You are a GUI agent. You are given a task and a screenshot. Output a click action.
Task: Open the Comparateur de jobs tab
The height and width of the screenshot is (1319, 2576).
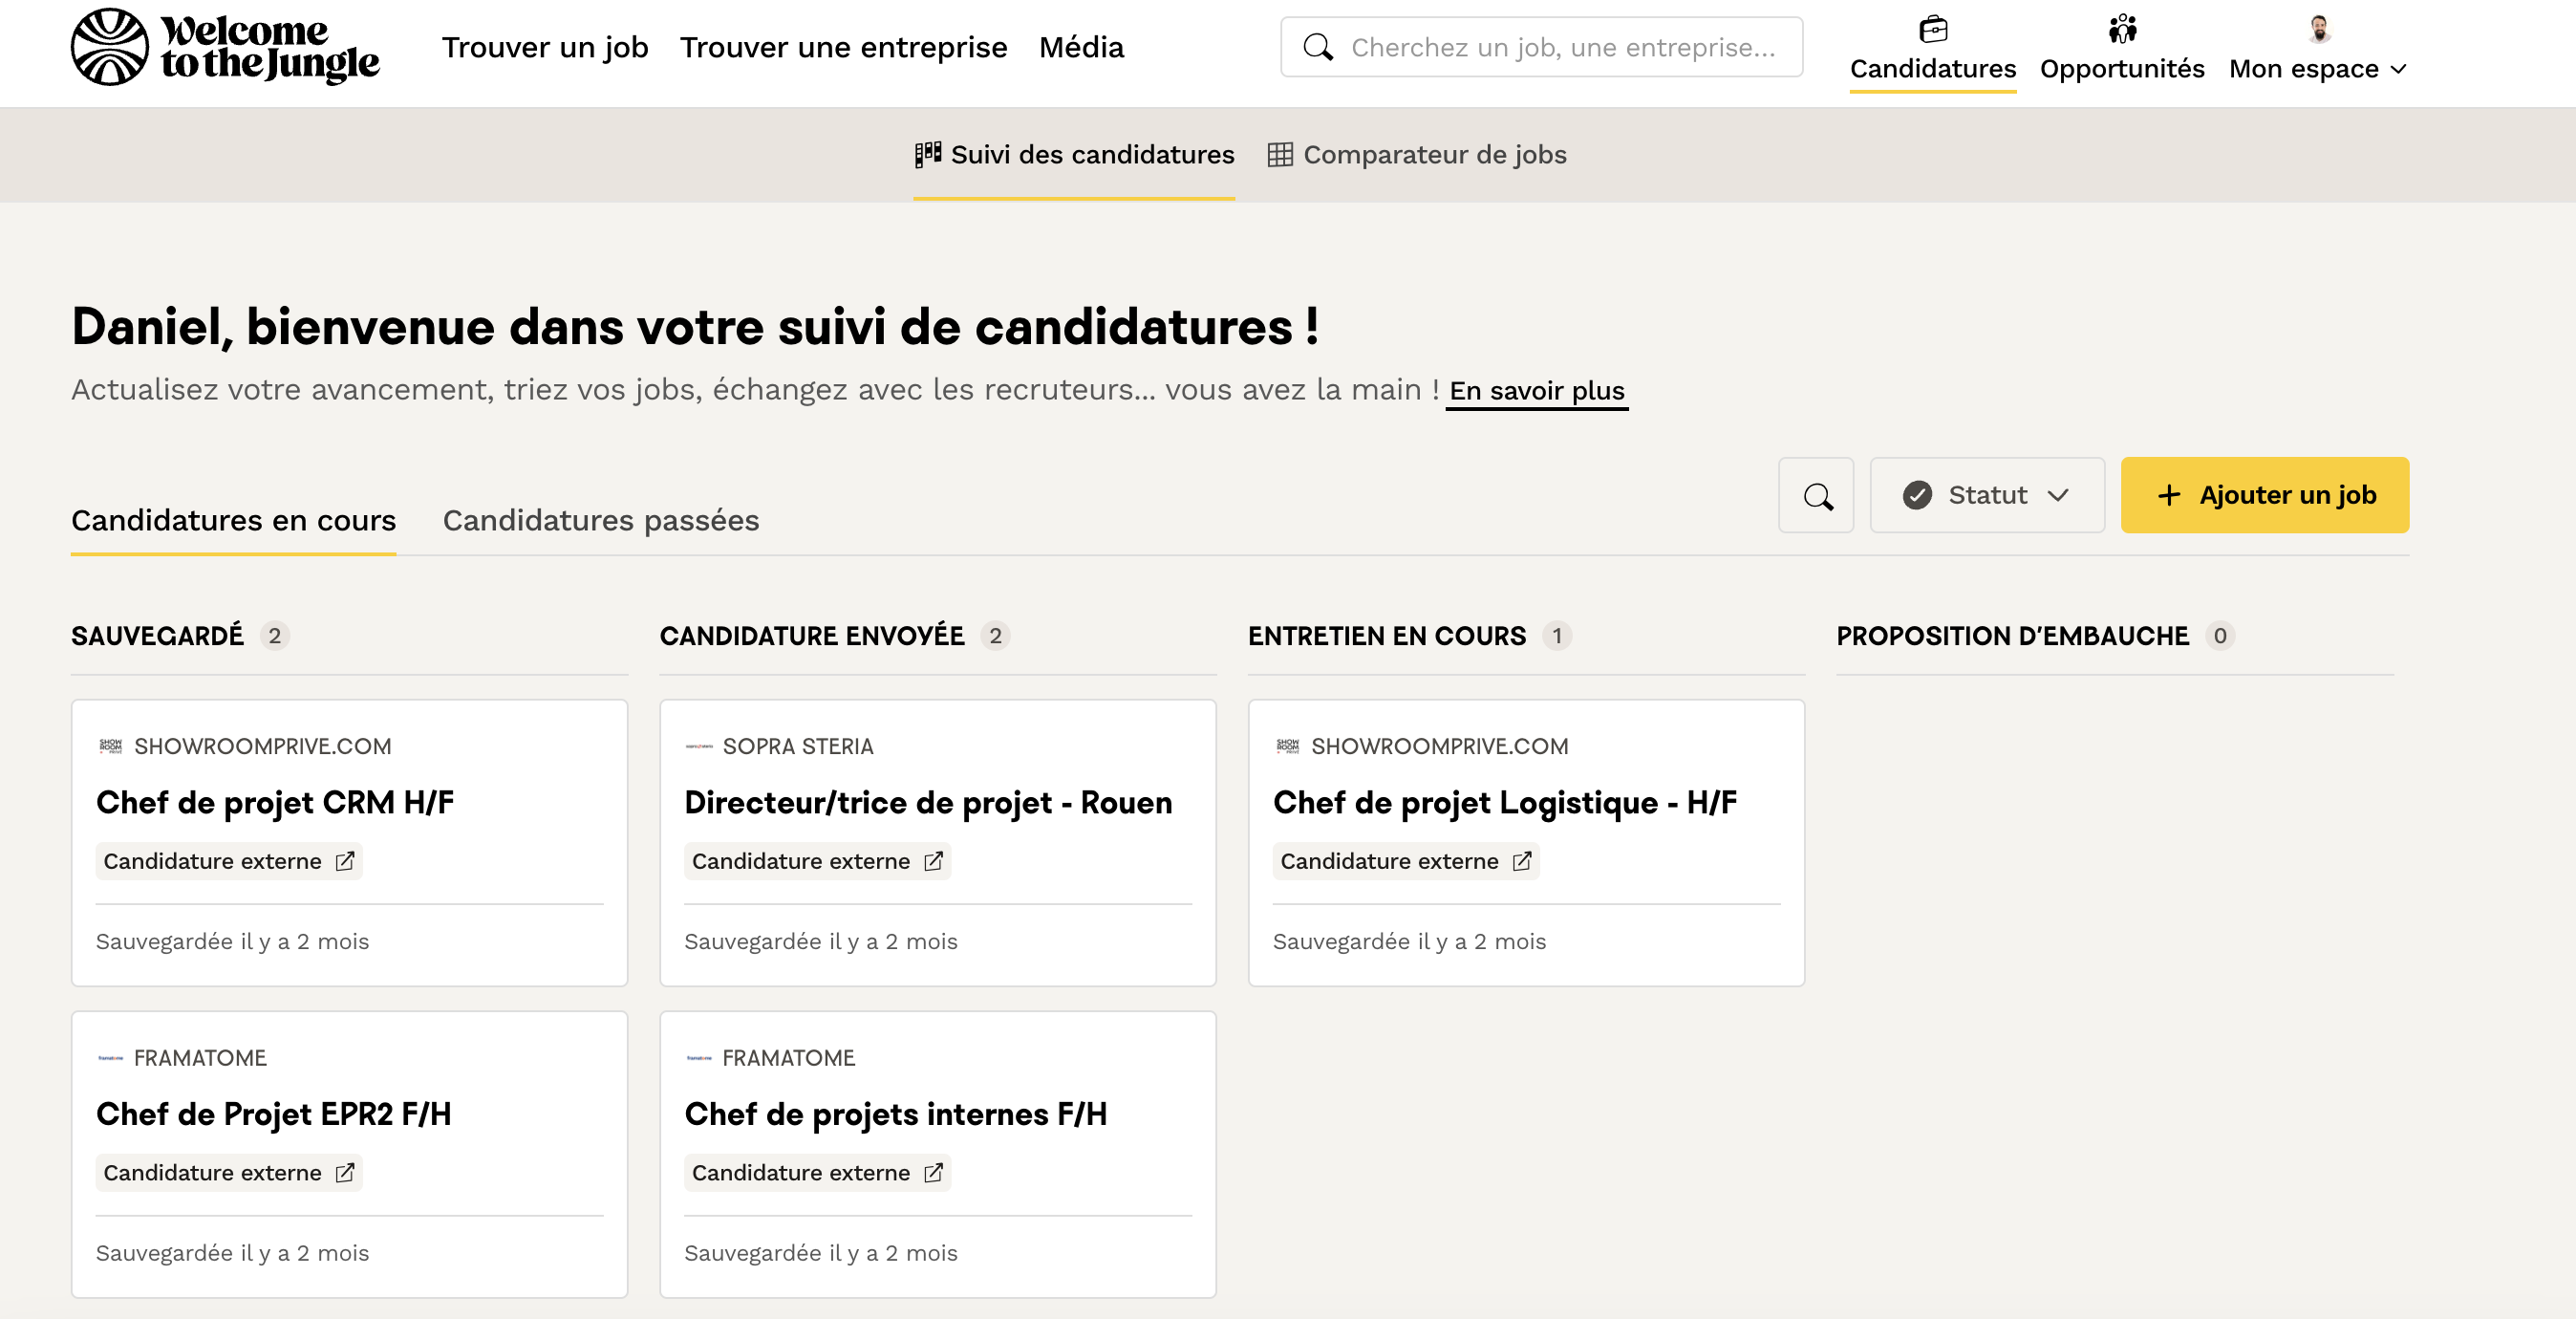tap(1417, 155)
